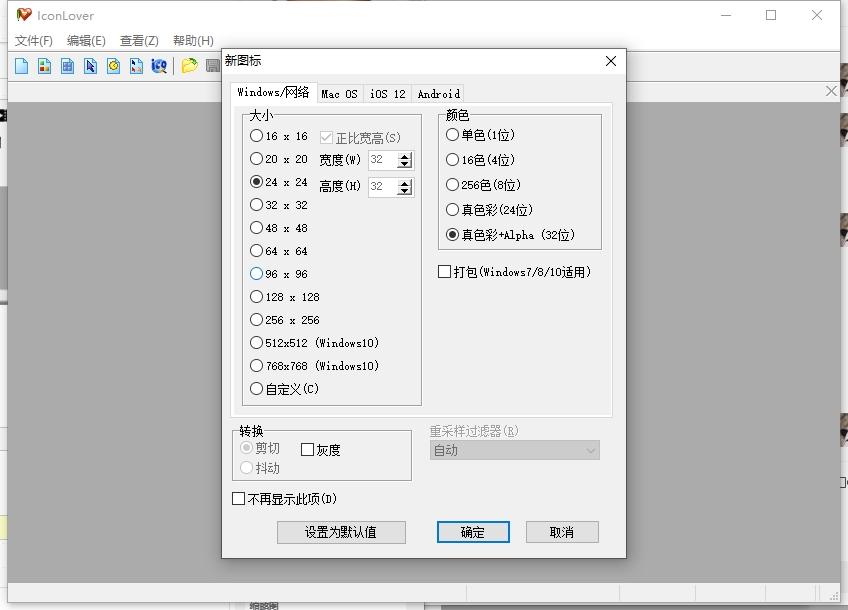Select the 48 x 48 size option
848x610 pixels.
[257, 228]
